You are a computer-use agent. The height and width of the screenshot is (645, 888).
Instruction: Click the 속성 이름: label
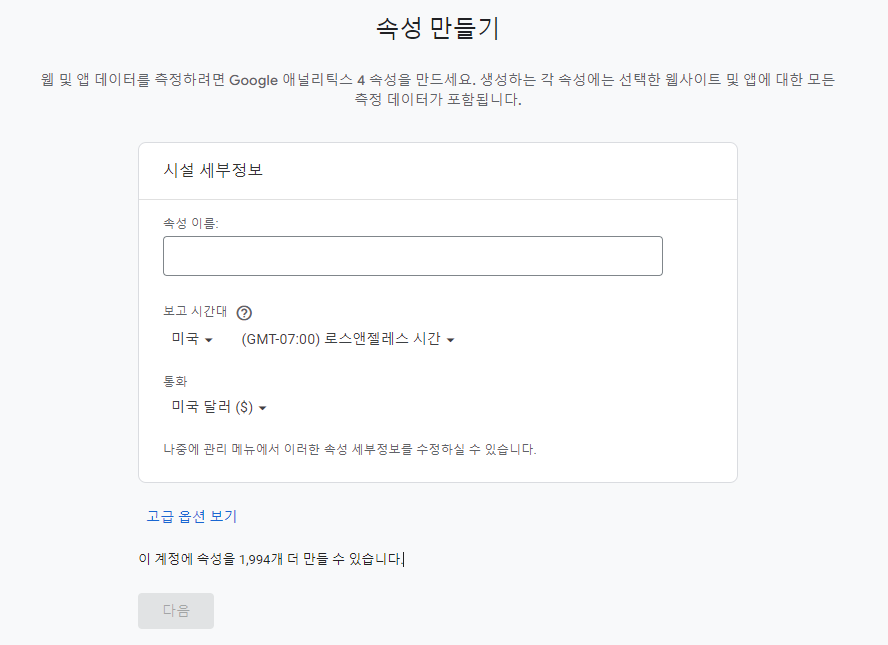pyautogui.click(x=191, y=223)
